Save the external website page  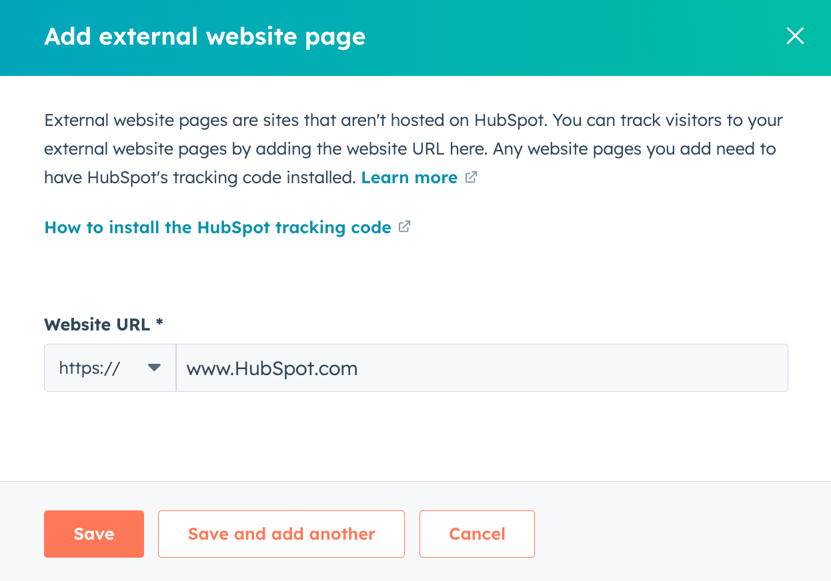[93, 533]
